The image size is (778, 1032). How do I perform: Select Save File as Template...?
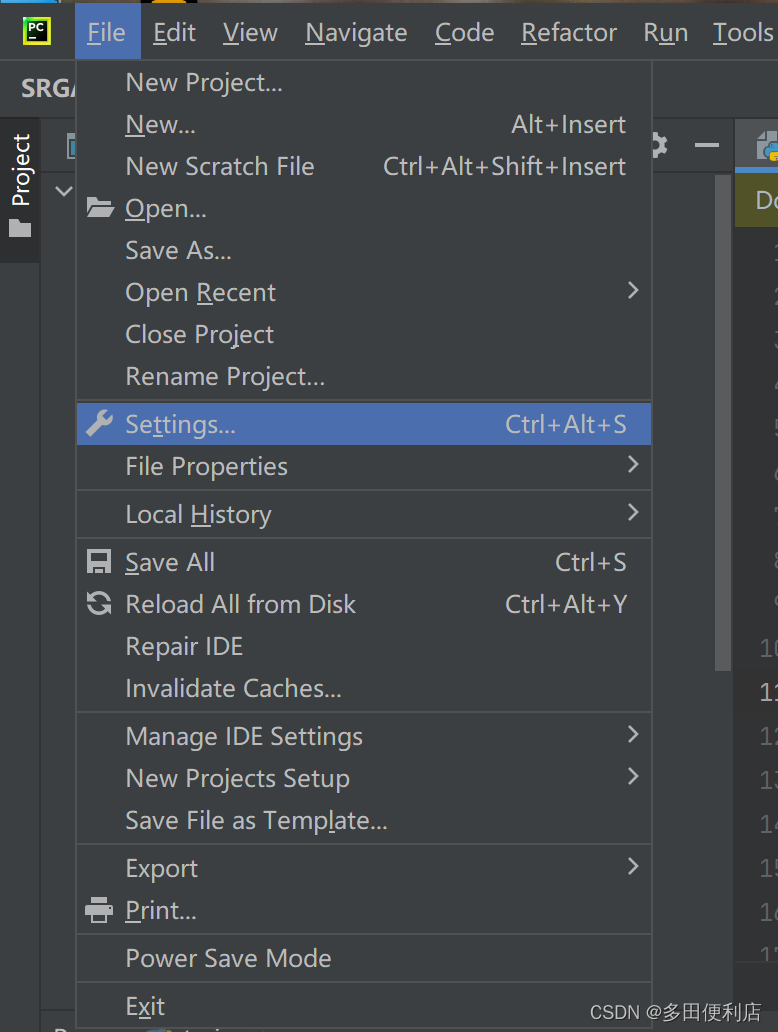[x=364, y=821]
